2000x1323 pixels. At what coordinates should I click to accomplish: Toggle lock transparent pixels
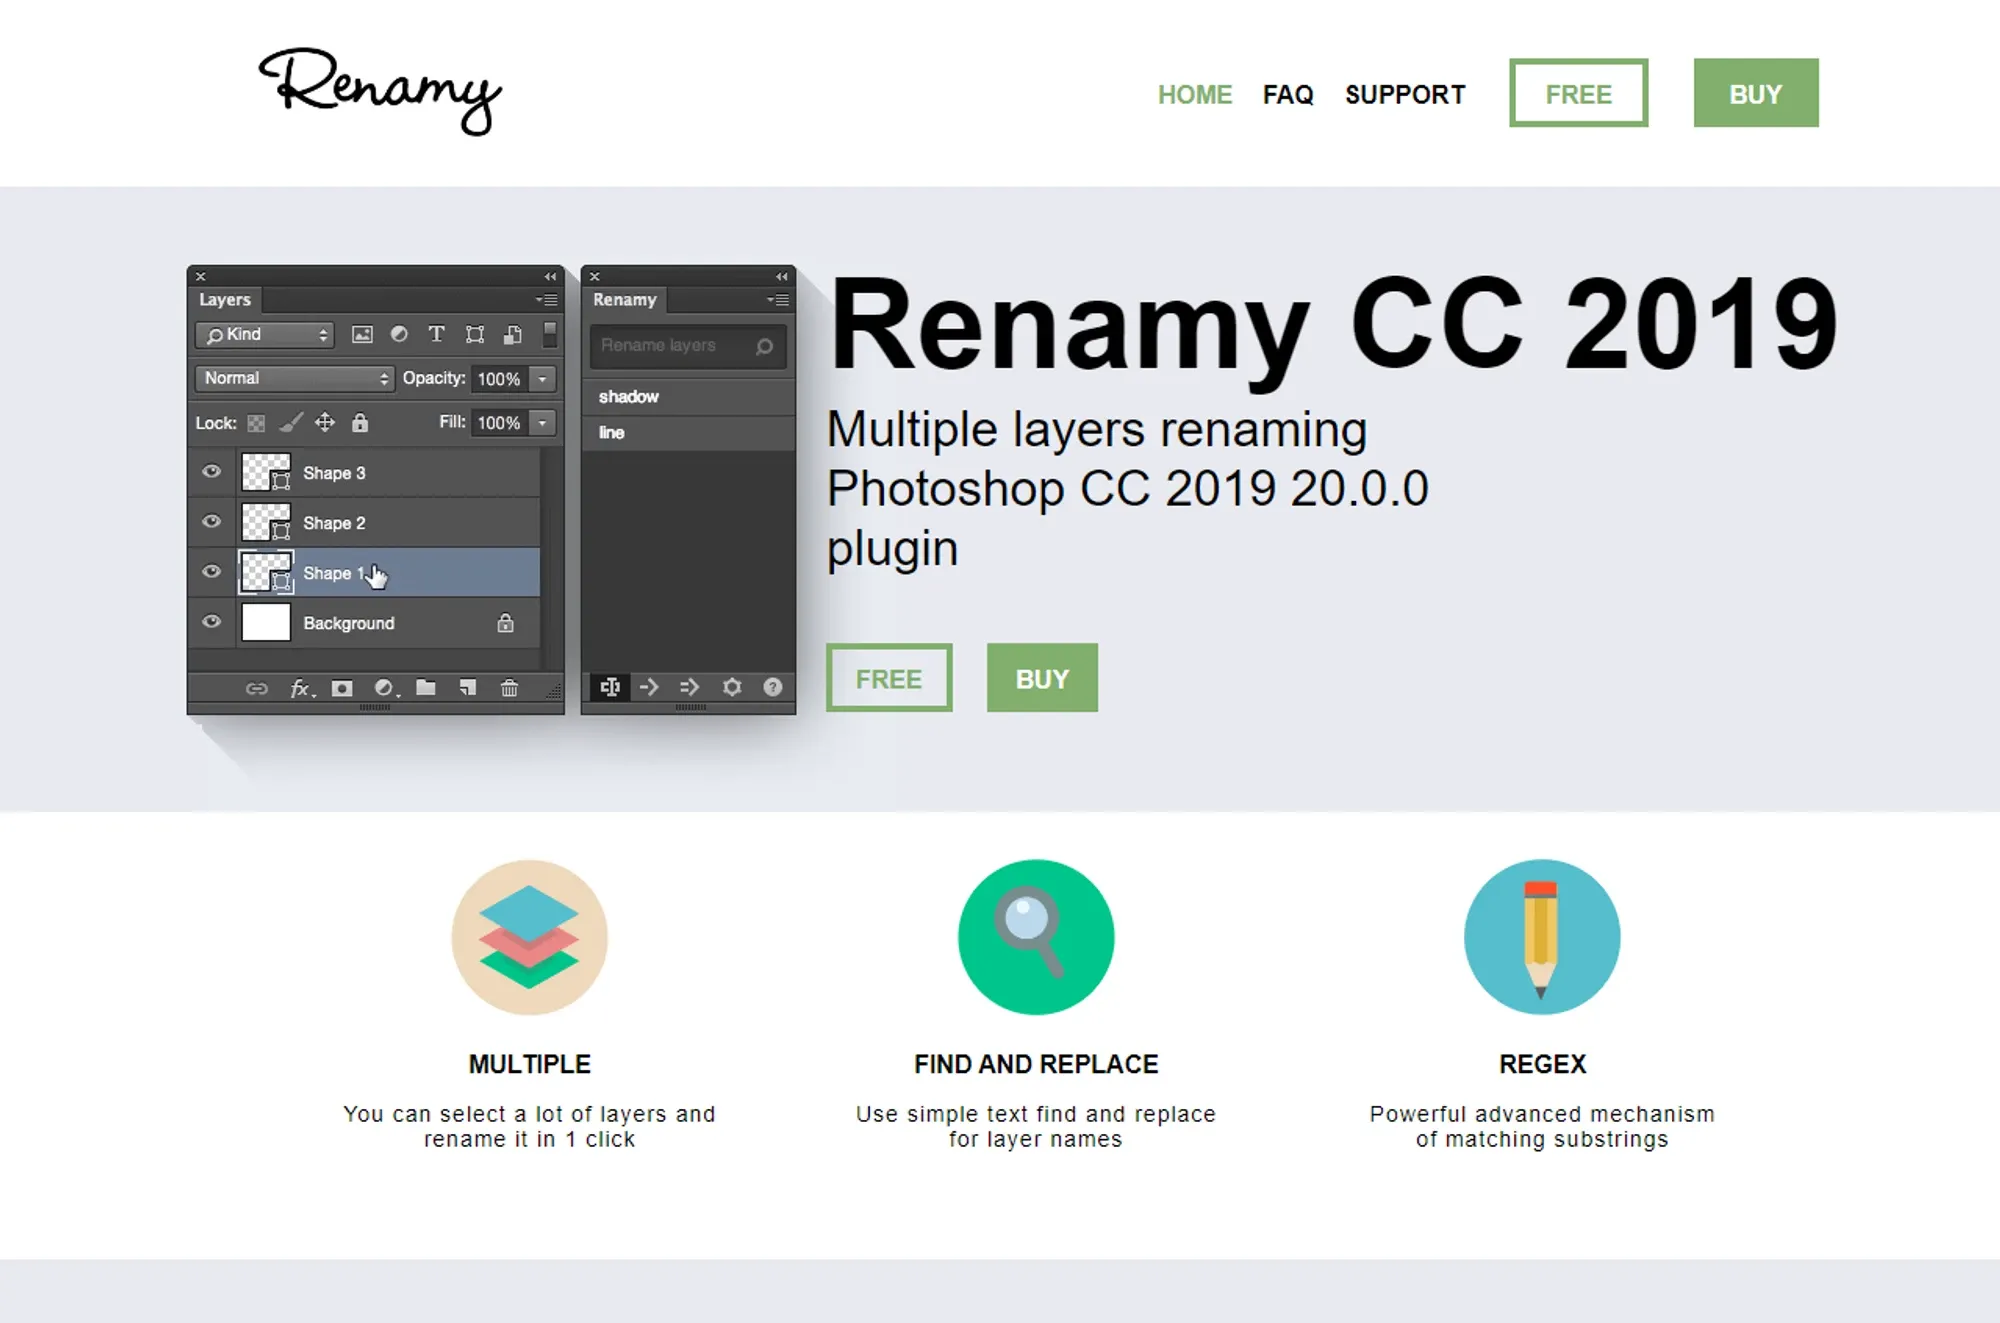pyautogui.click(x=257, y=424)
